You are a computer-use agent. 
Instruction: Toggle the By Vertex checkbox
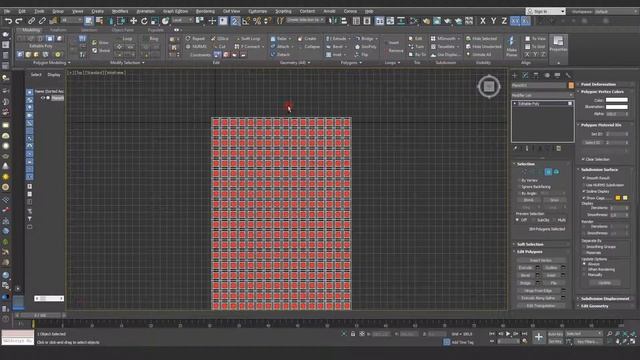[x=519, y=180]
